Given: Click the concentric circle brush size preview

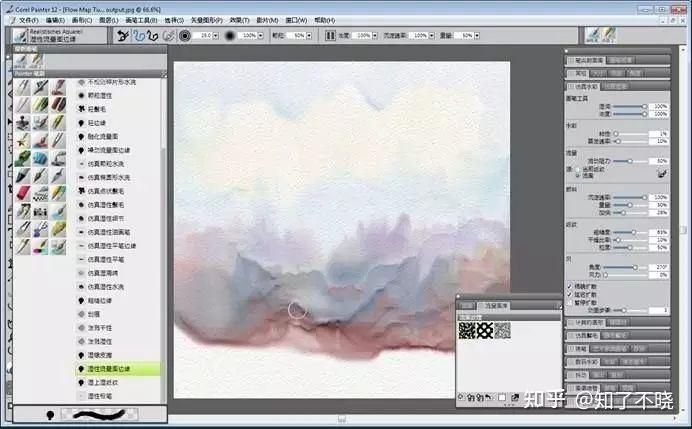Looking at the screenshot, I should coord(184,35).
